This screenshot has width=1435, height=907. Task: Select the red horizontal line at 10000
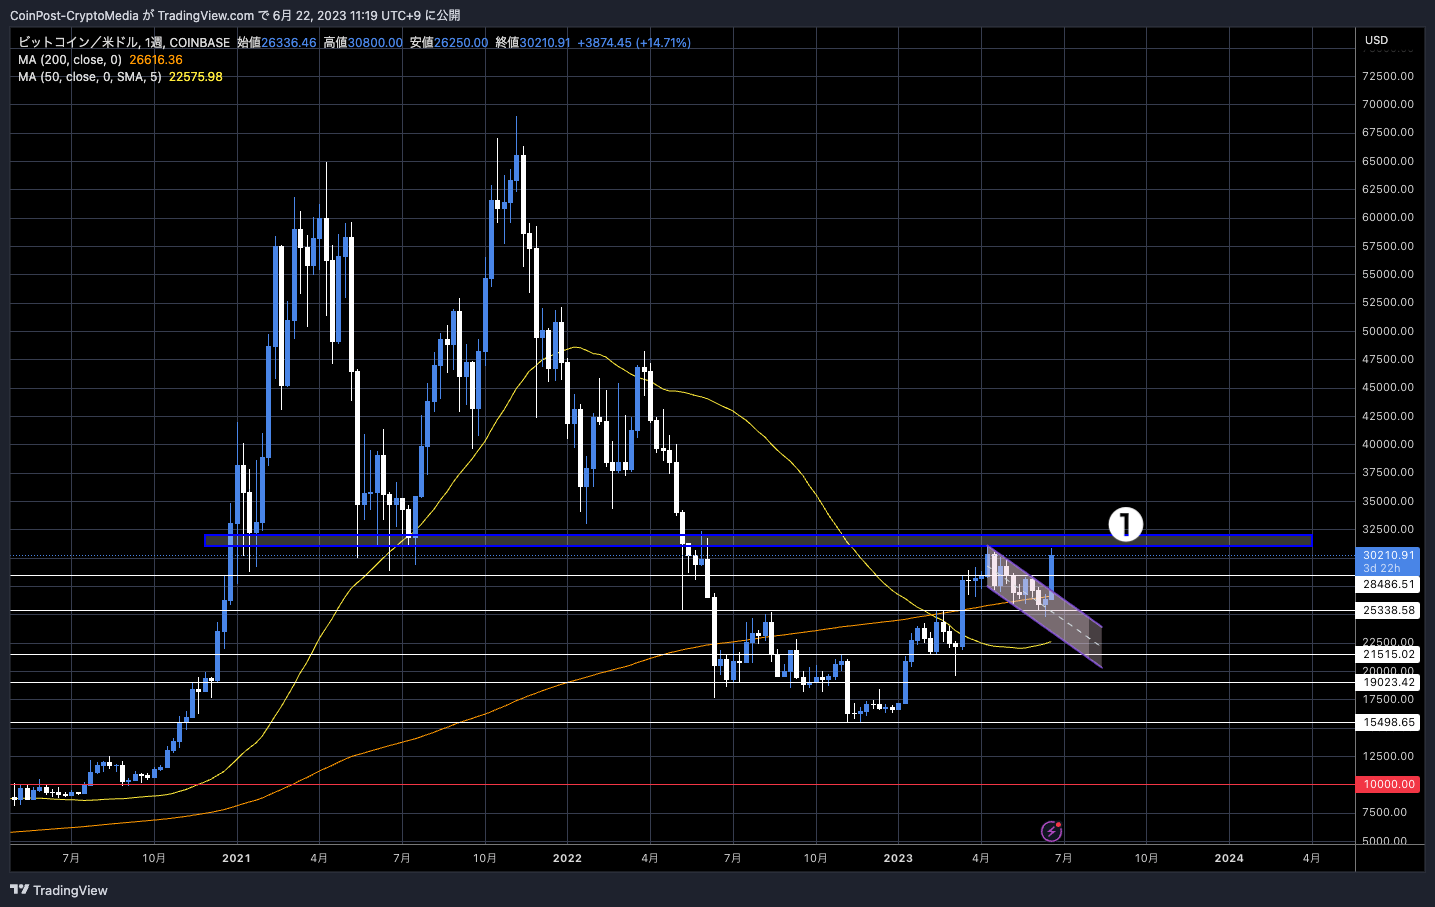pyautogui.click(x=683, y=784)
